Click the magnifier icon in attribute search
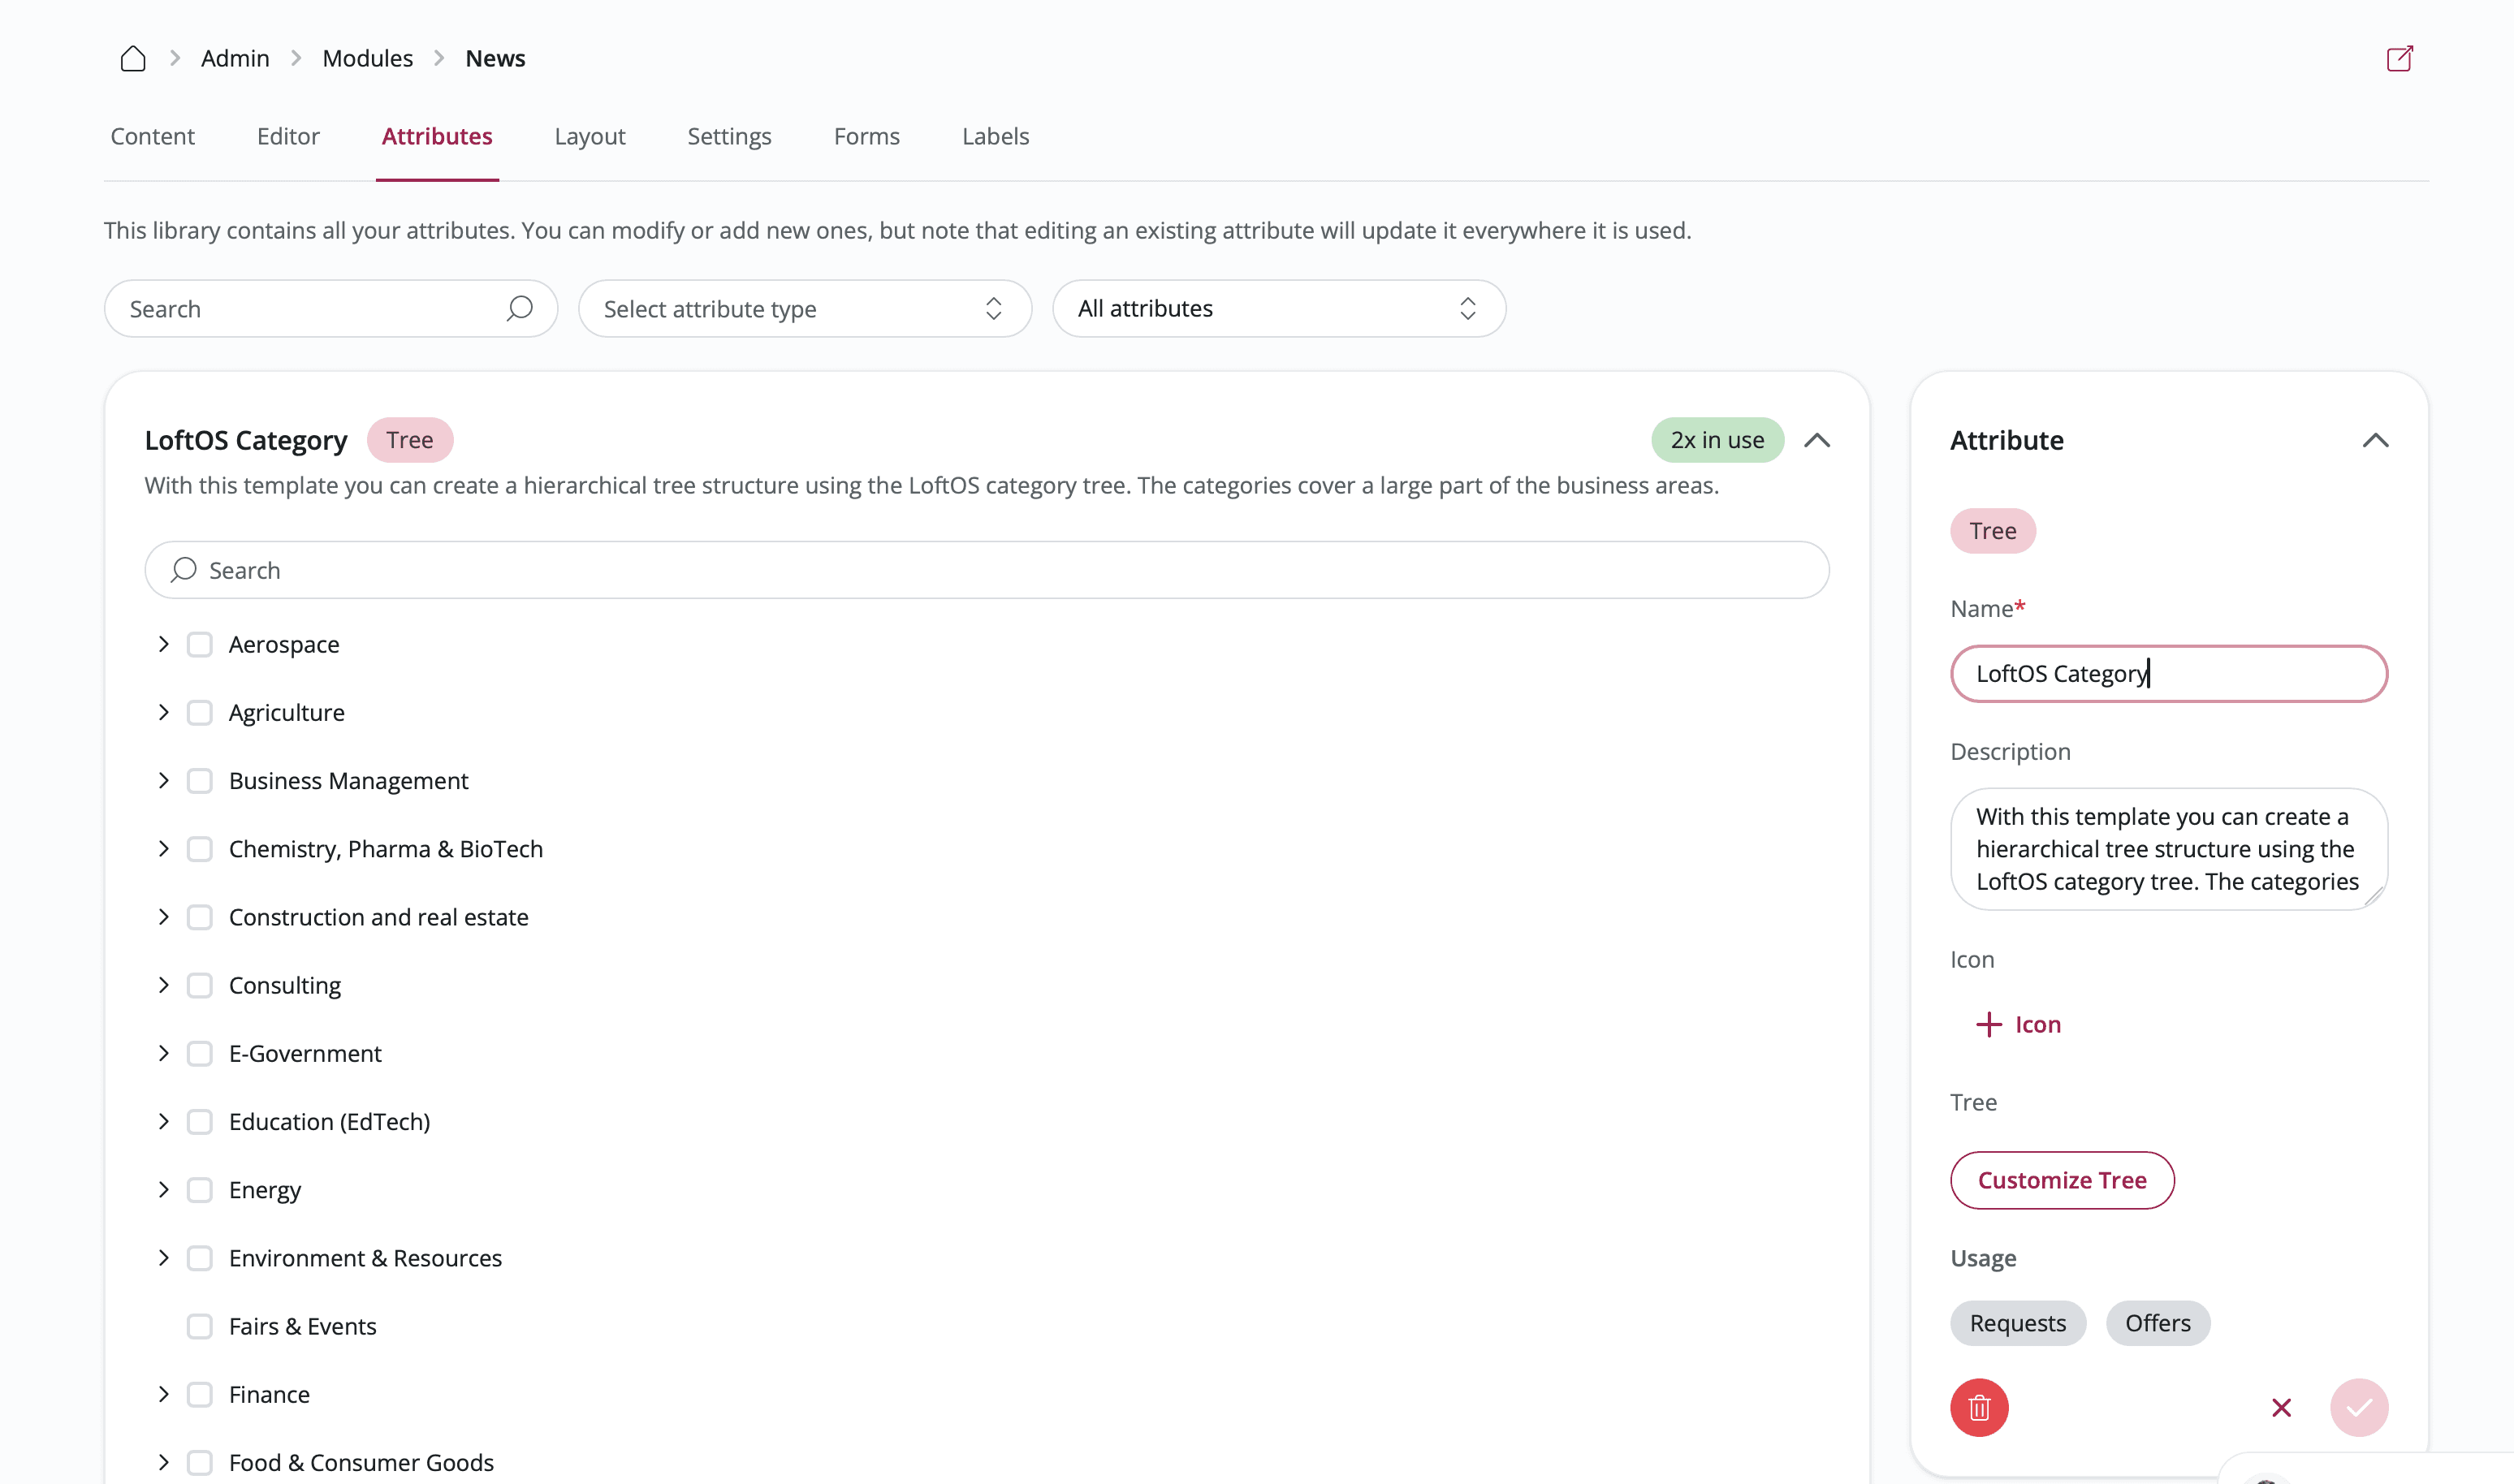 coord(519,308)
